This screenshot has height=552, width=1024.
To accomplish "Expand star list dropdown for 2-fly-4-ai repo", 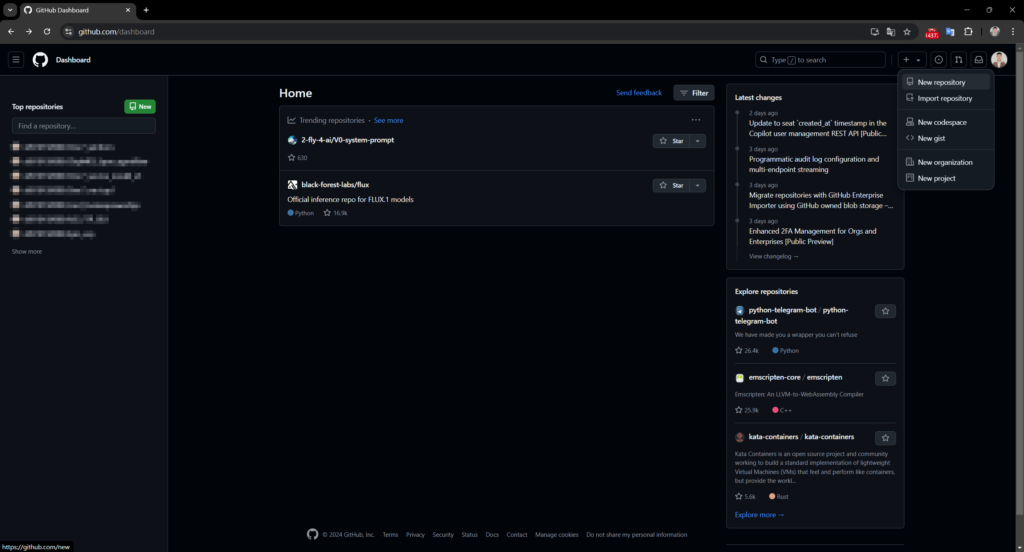I will tap(697, 141).
